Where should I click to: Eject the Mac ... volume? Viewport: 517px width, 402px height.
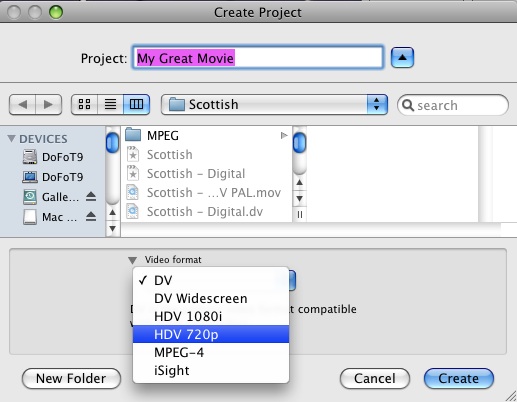tap(91, 217)
